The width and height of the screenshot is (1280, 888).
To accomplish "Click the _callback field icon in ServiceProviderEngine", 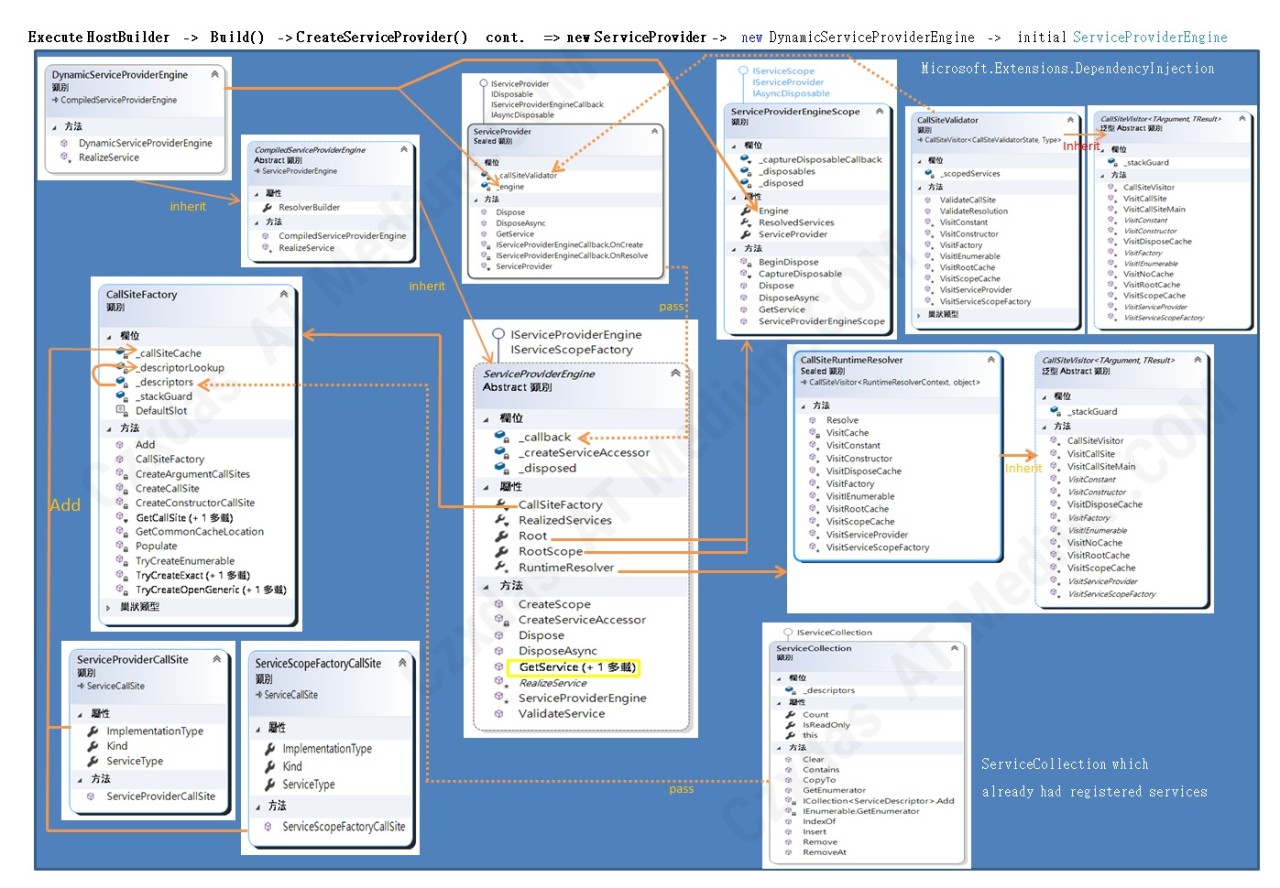I will tap(502, 437).
